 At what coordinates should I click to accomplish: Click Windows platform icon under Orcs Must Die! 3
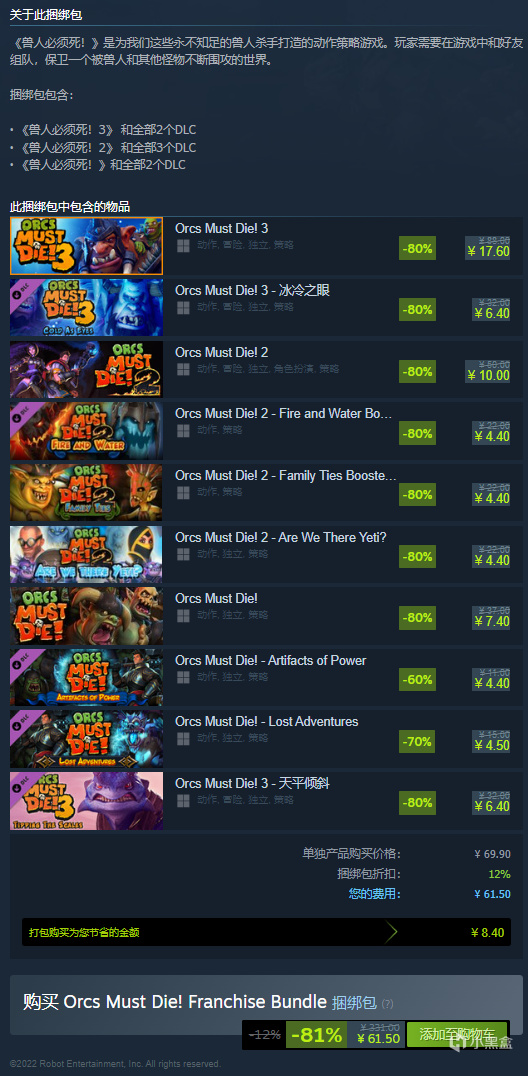183,246
